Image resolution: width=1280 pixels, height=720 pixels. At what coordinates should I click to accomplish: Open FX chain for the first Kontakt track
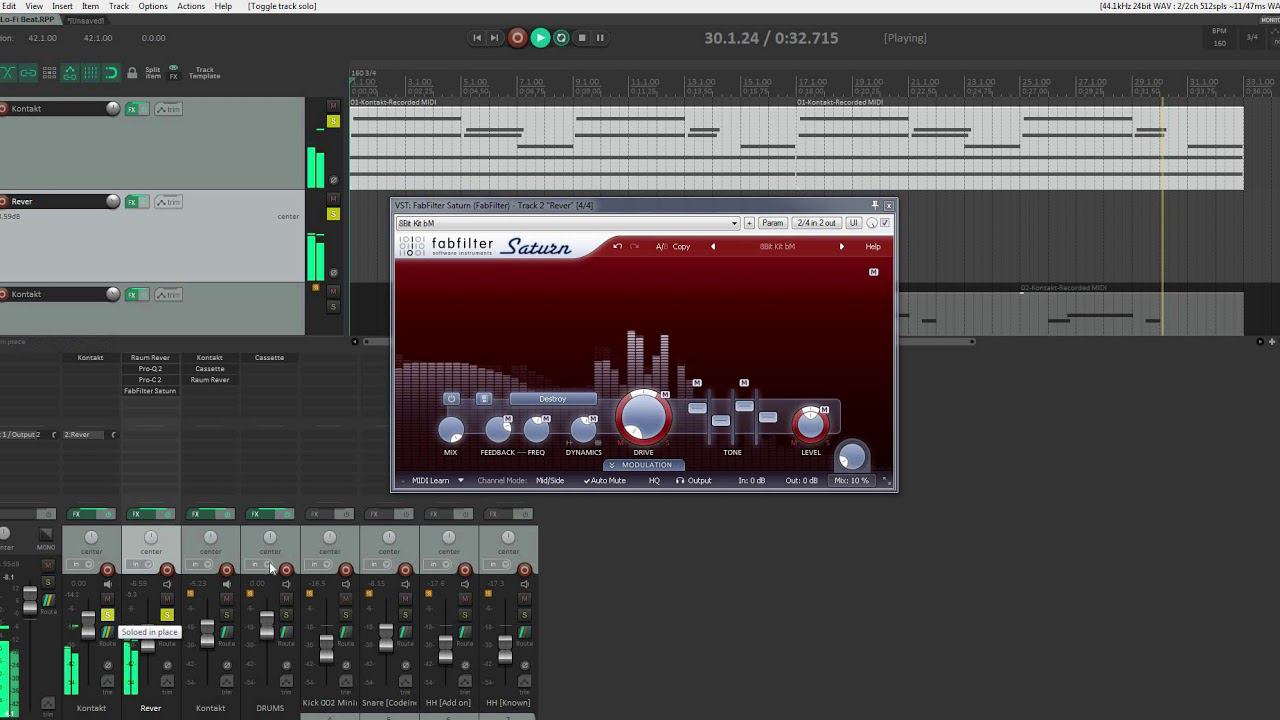click(131, 109)
